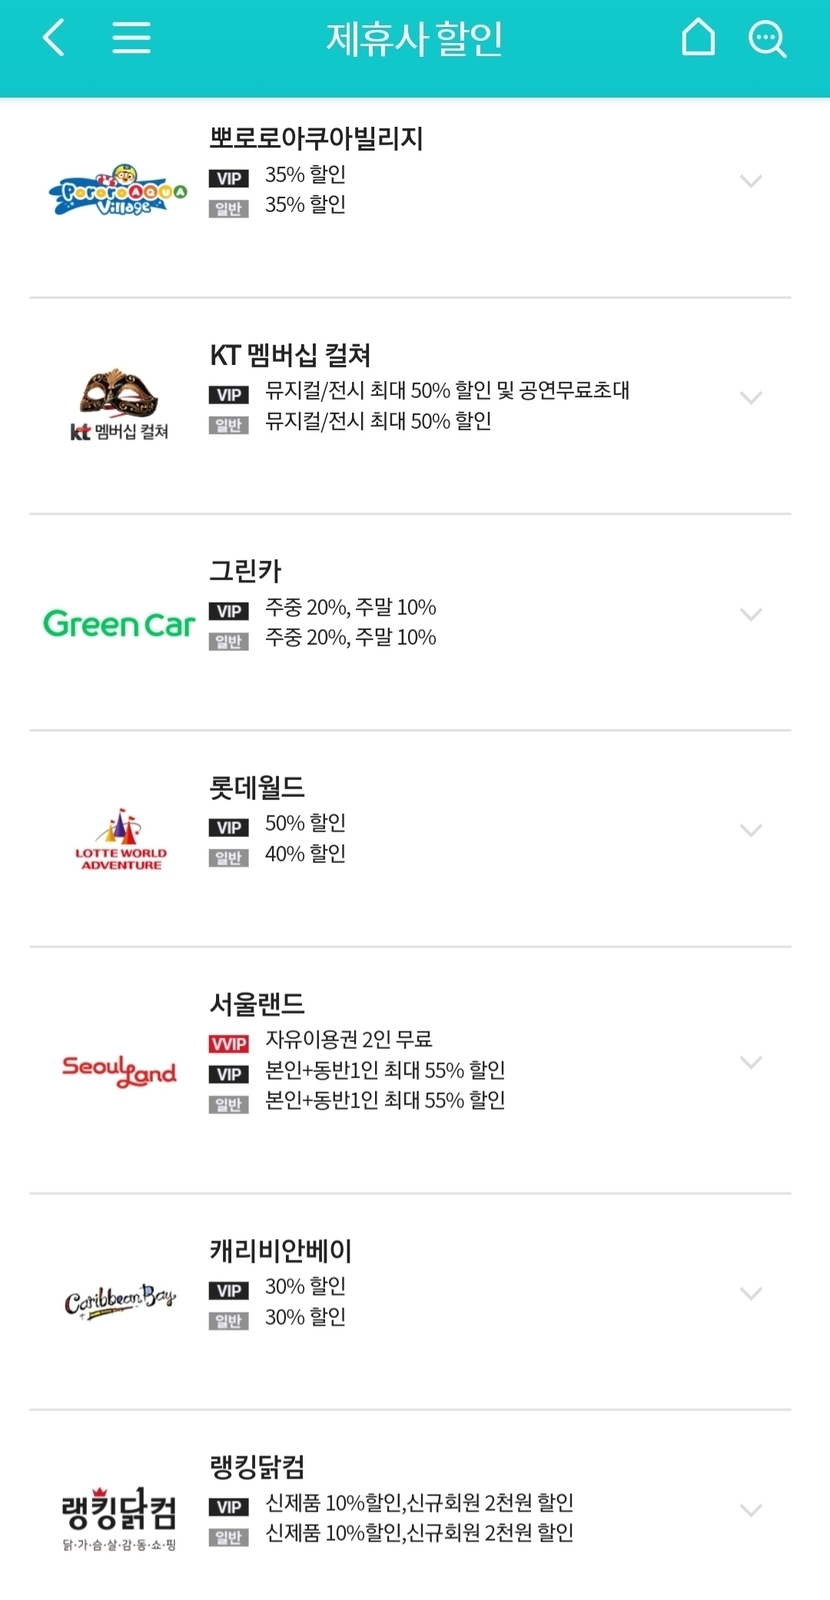Expand 롯데월드 discount details chevron
Viewport: 830px width, 1600px height.
tap(751, 830)
